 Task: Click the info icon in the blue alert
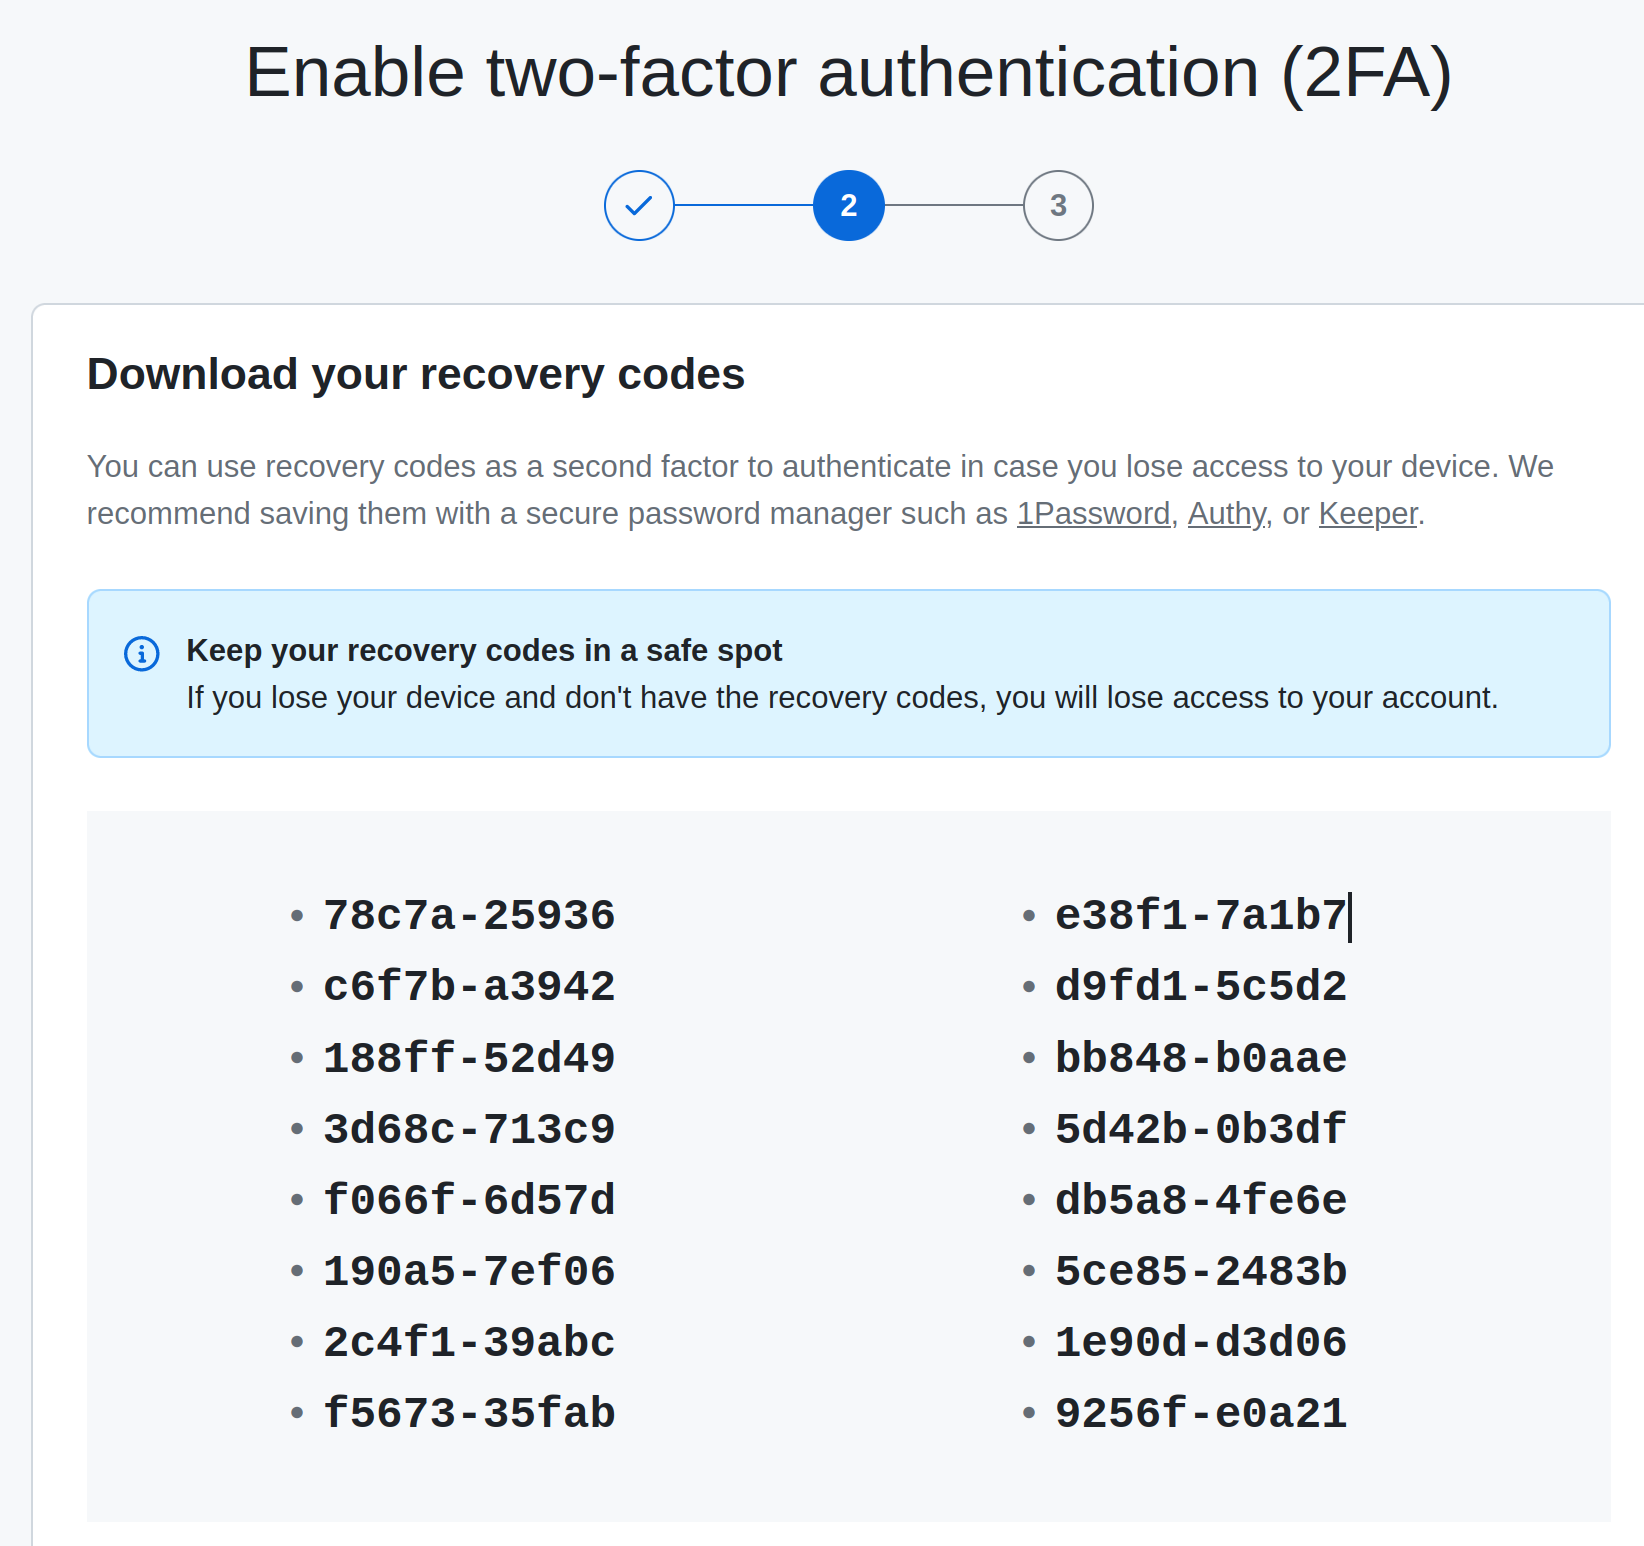142,654
